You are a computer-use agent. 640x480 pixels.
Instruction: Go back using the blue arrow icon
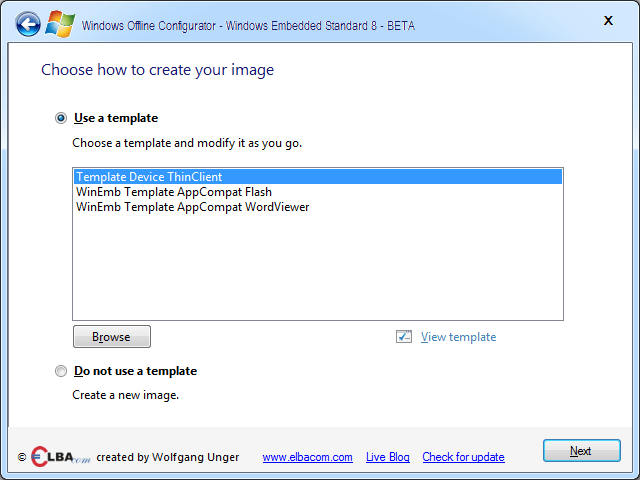[x=28, y=24]
